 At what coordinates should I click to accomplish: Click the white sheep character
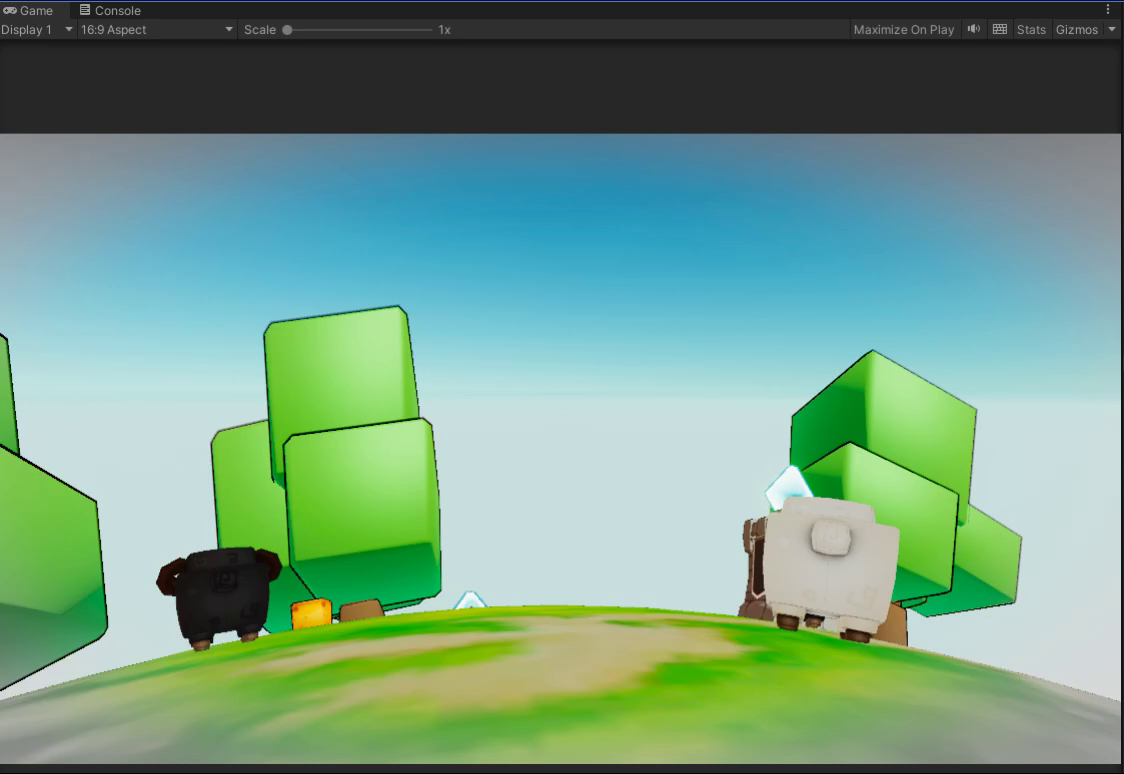(825, 565)
